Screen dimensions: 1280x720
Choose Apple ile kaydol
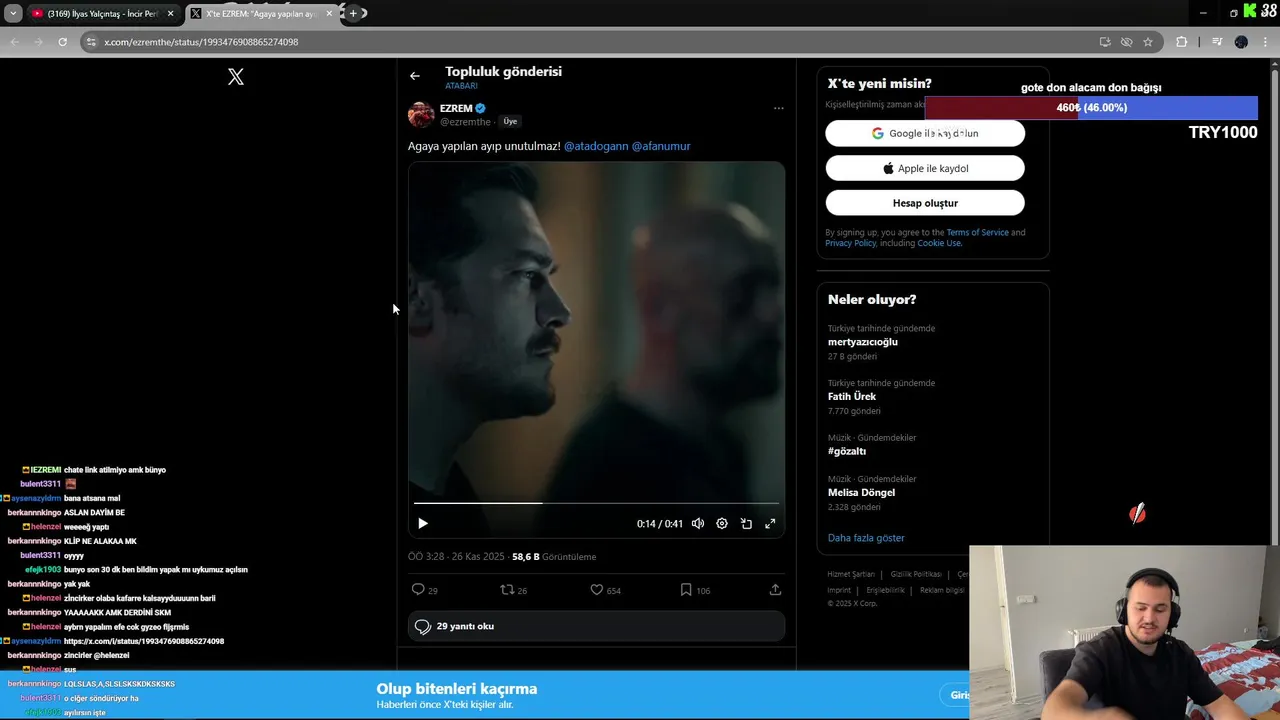click(x=925, y=168)
